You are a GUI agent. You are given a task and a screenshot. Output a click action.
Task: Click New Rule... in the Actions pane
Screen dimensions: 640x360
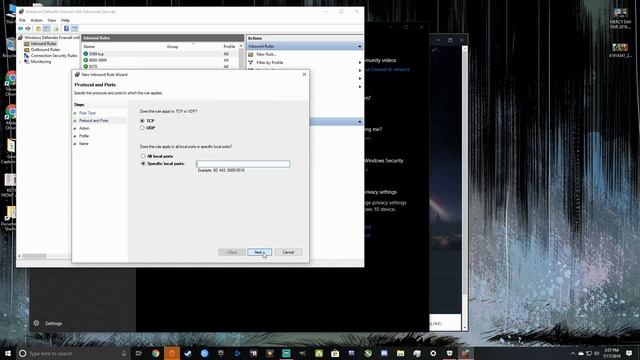point(266,54)
